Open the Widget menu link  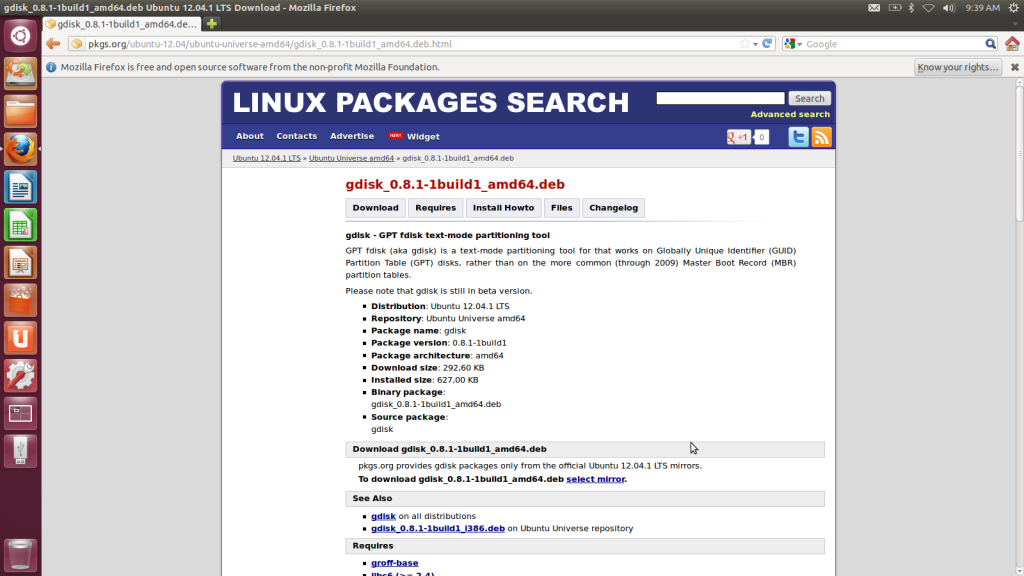click(423, 136)
